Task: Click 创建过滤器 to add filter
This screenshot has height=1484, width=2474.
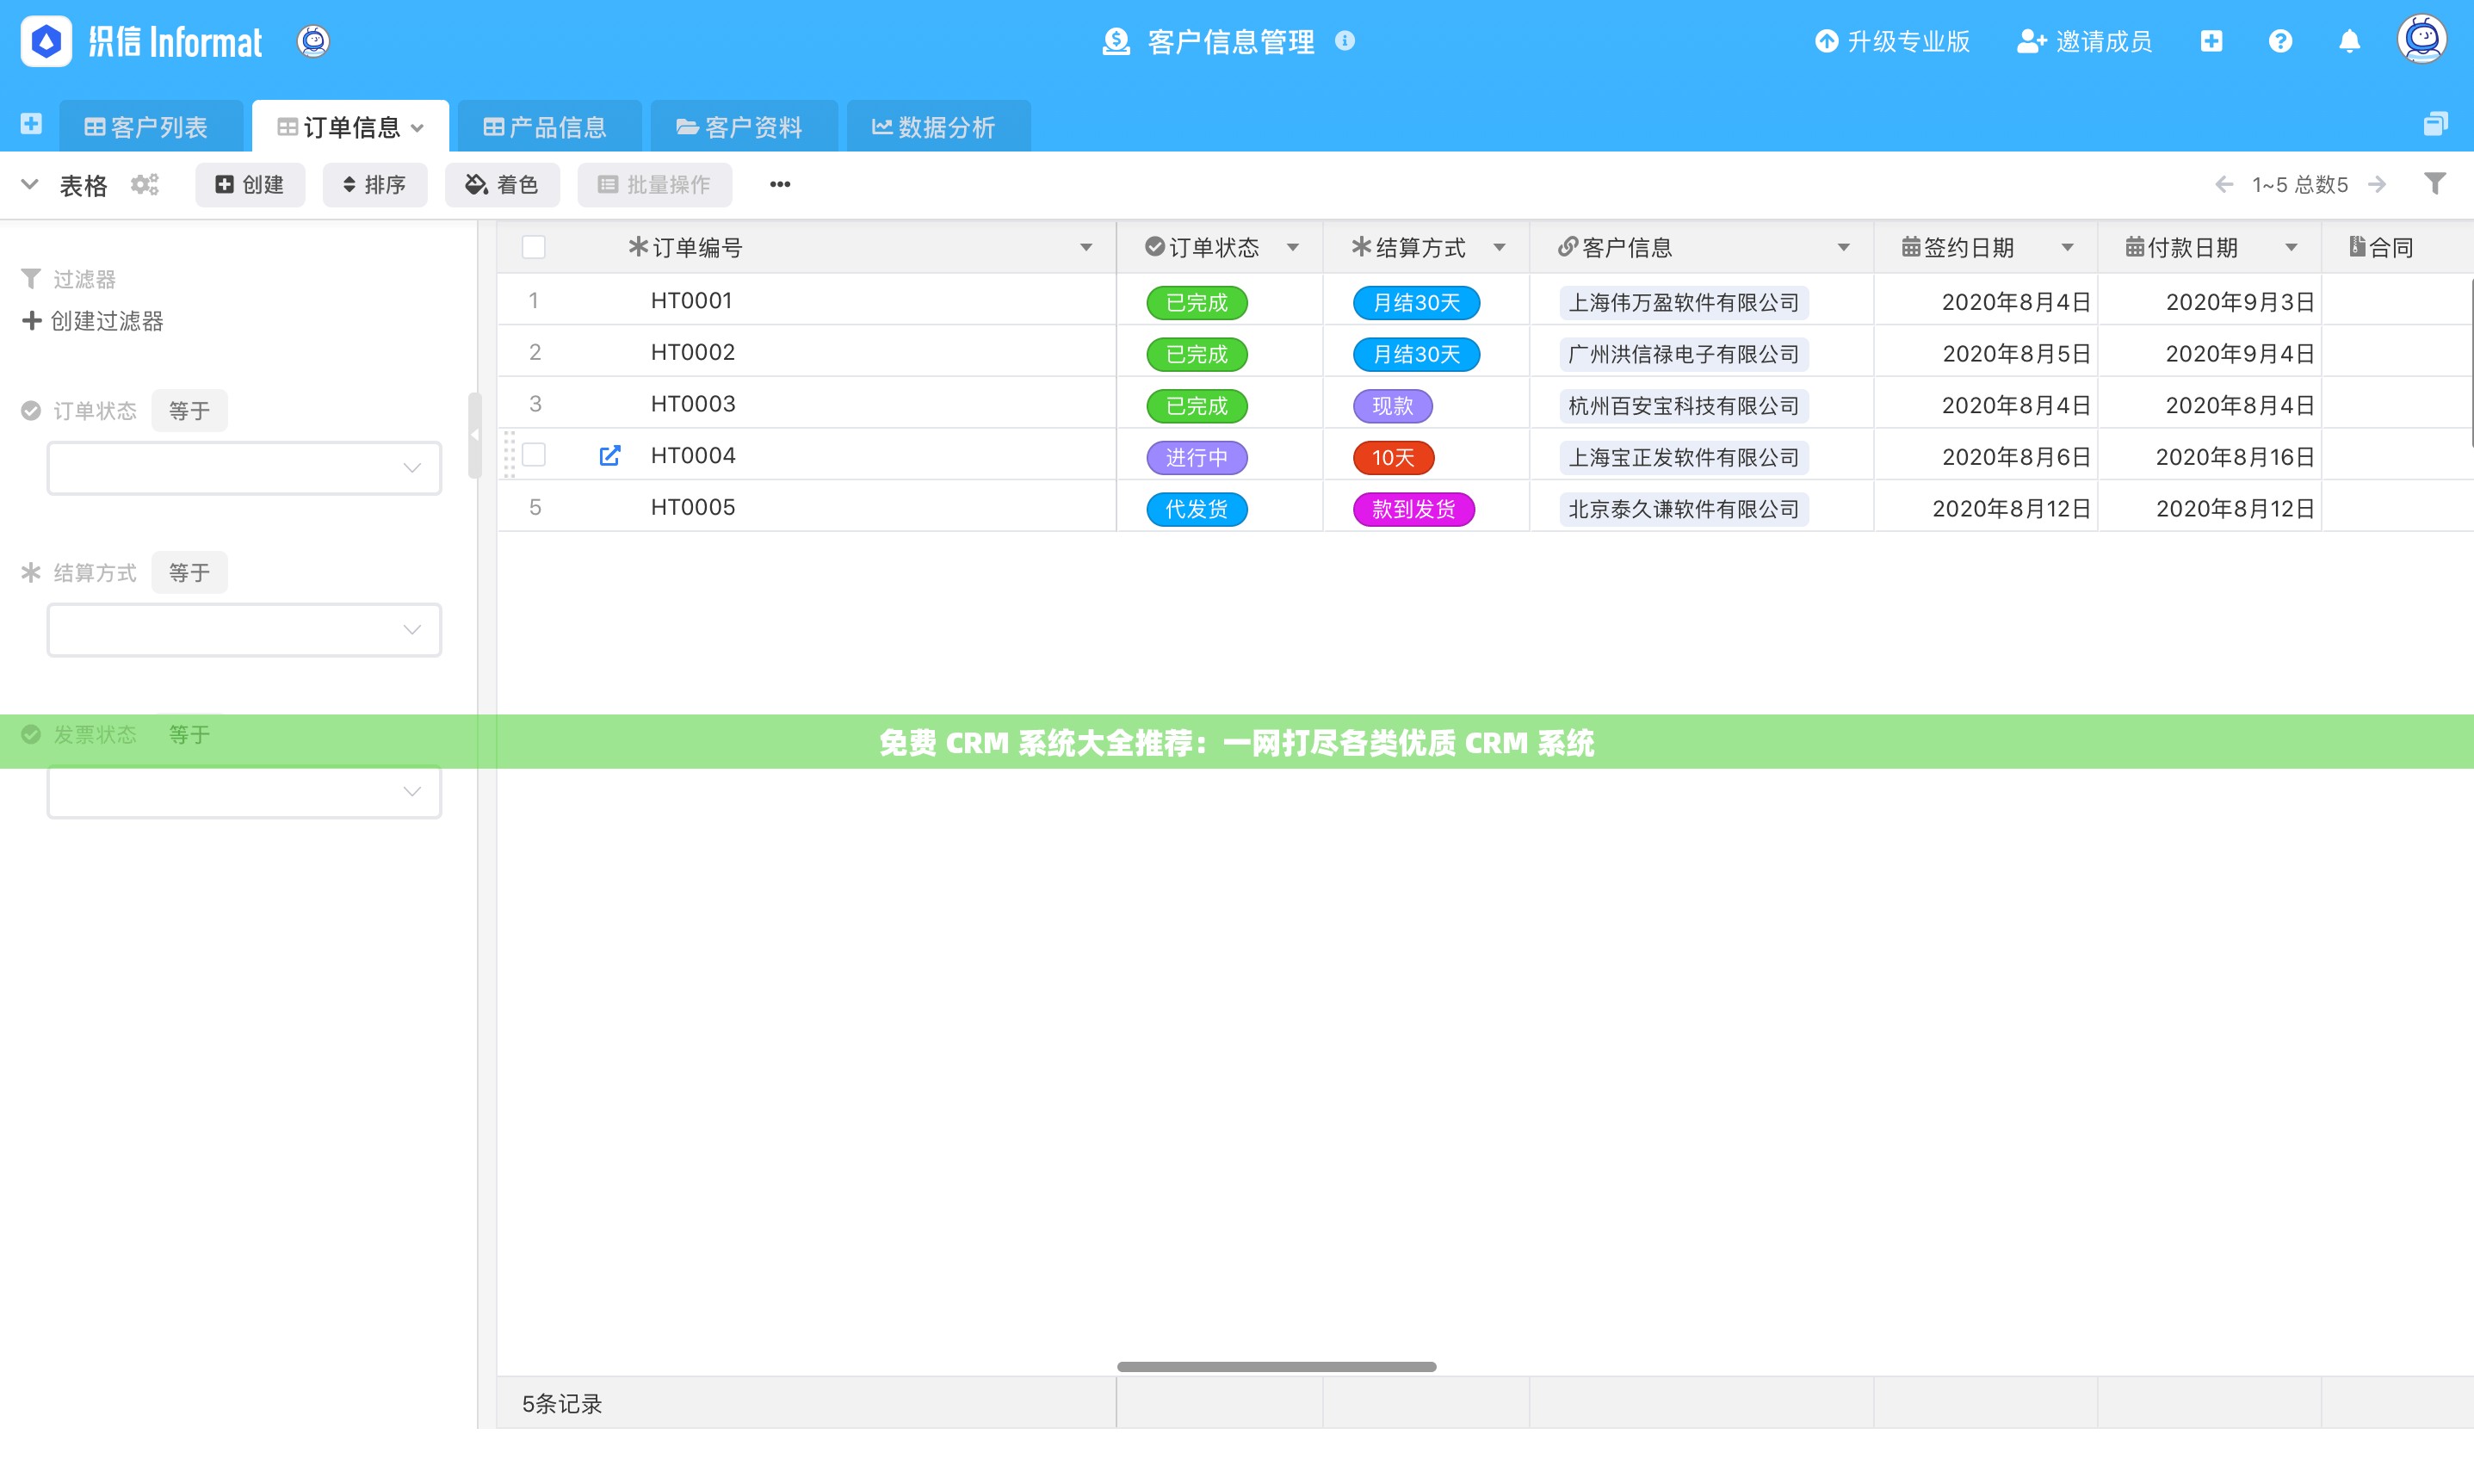Action: [93, 321]
